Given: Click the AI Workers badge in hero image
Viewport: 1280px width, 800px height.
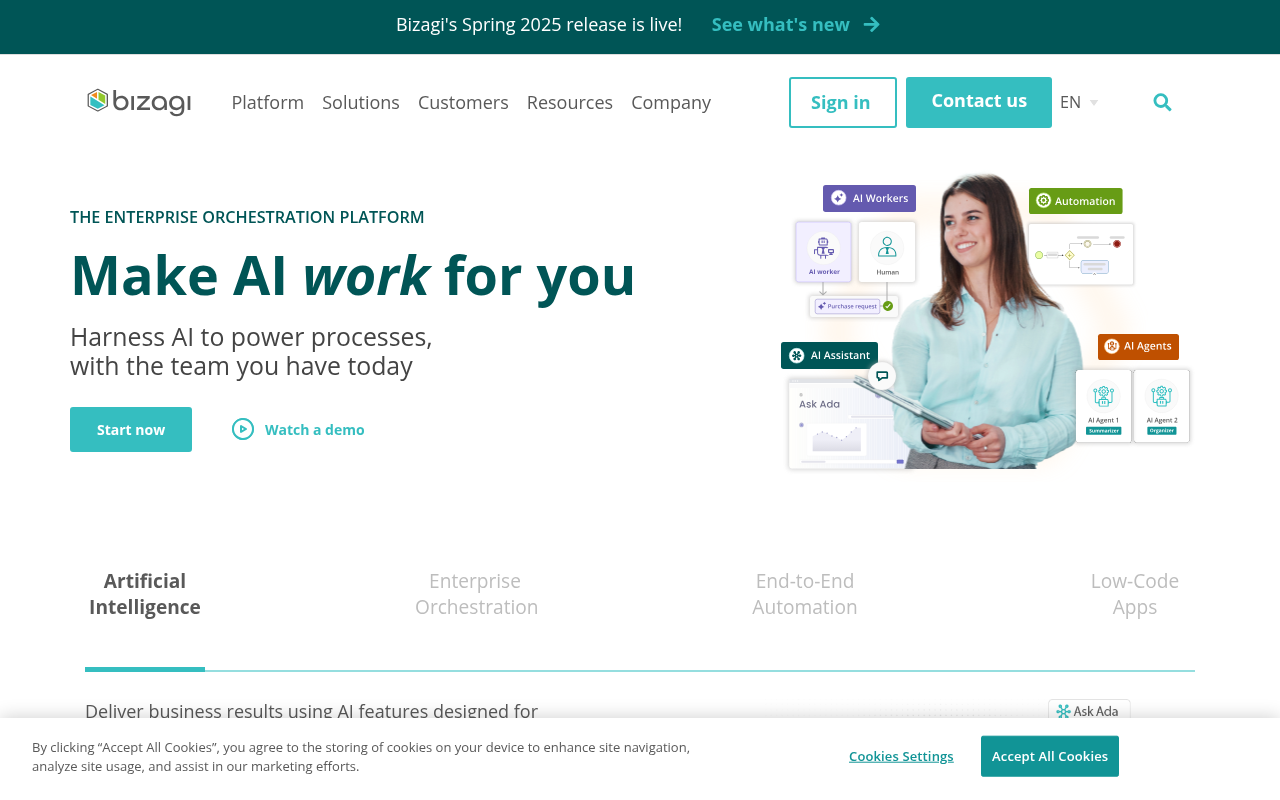Looking at the screenshot, I should click(x=868, y=198).
